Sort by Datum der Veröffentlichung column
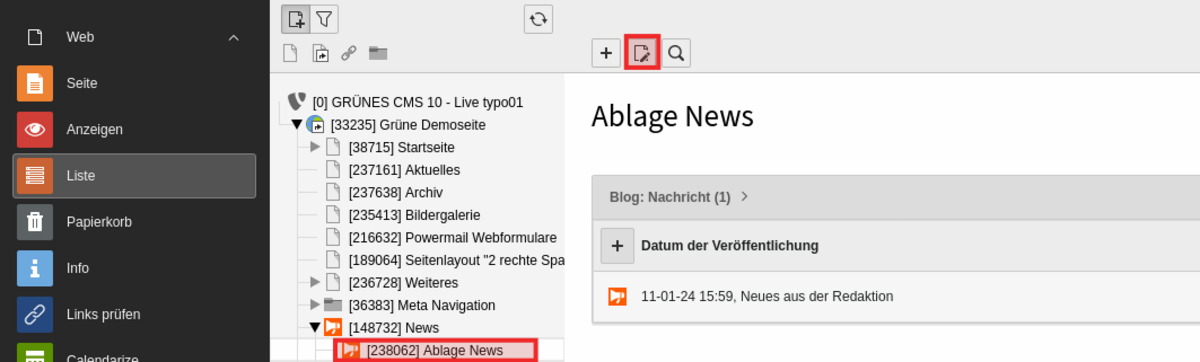Image resolution: width=1200 pixels, height=362 pixels. tap(730, 245)
